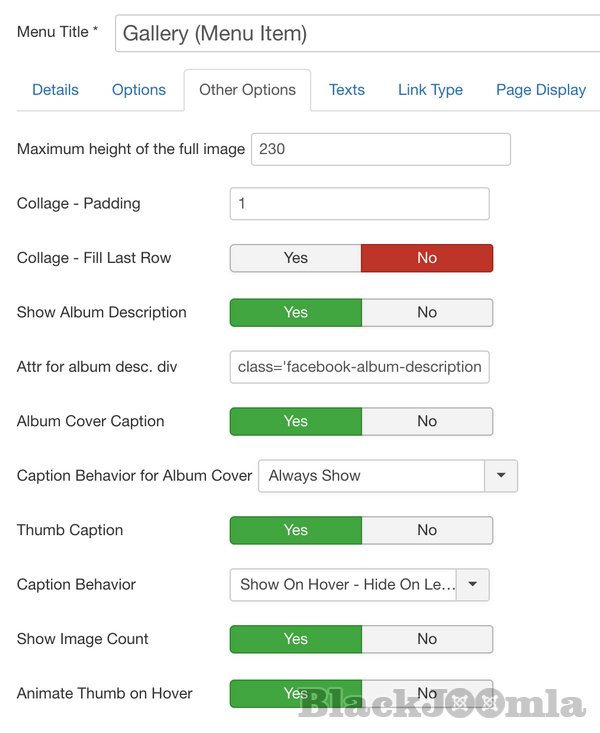Image resolution: width=600 pixels, height=733 pixels.
Task: Expand the Caption Behavior hover dropdown
Action: (x=343, y=585)
